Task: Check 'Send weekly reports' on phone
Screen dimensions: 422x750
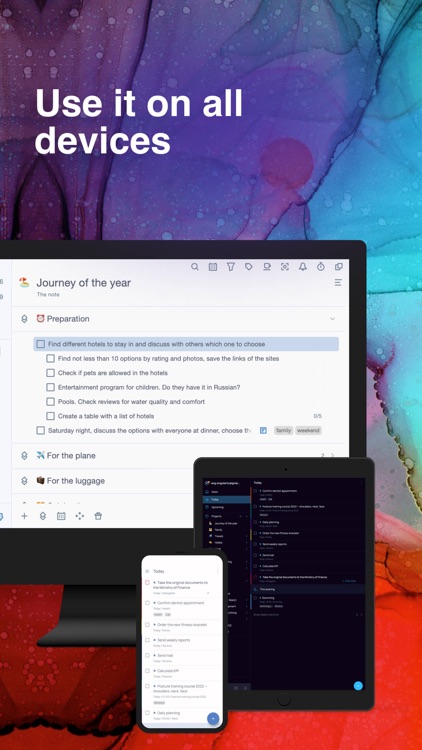Action: (147, 640)
